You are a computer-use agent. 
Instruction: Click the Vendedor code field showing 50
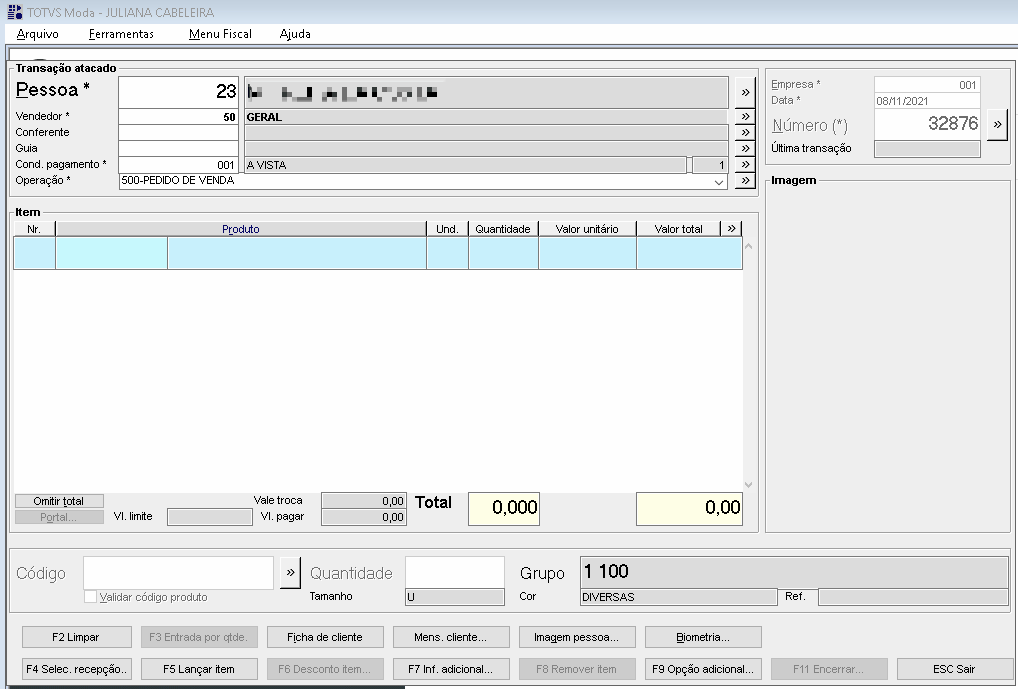[x=179, y=117]
